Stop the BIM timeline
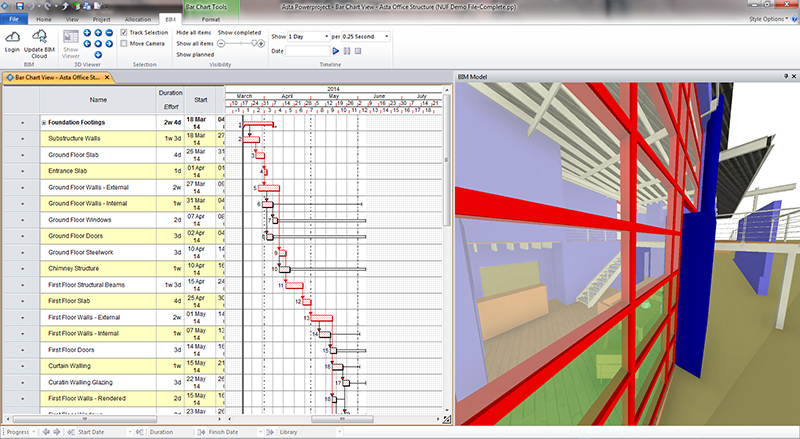The image size is (800, 439). point(358,51)
